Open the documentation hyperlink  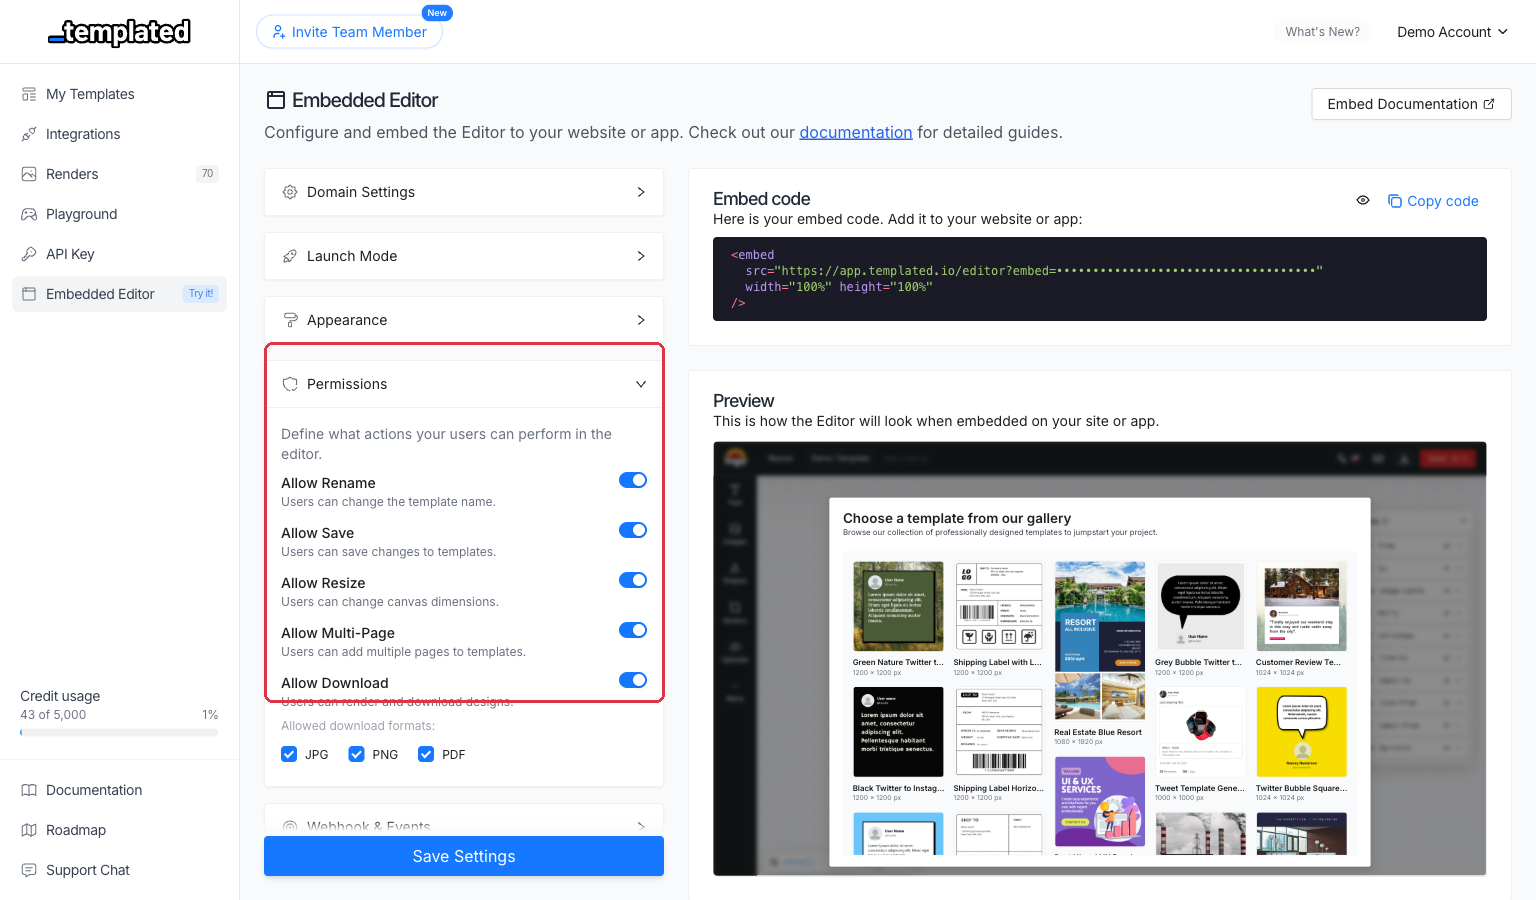855,132
